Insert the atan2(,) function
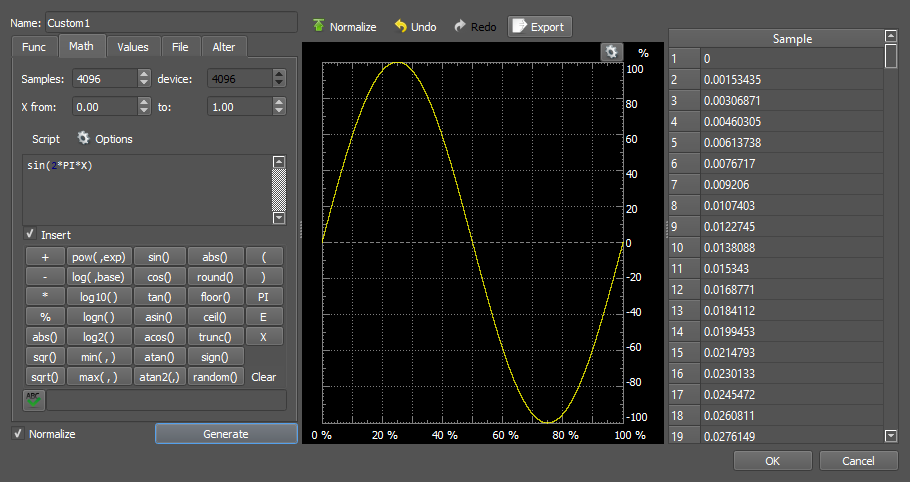The width and height of the screenshot is (912, 484). 159,377
